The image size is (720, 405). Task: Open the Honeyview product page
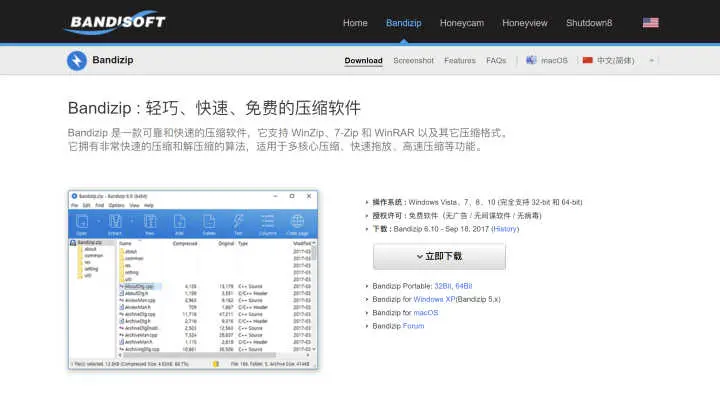coord(524,23)
